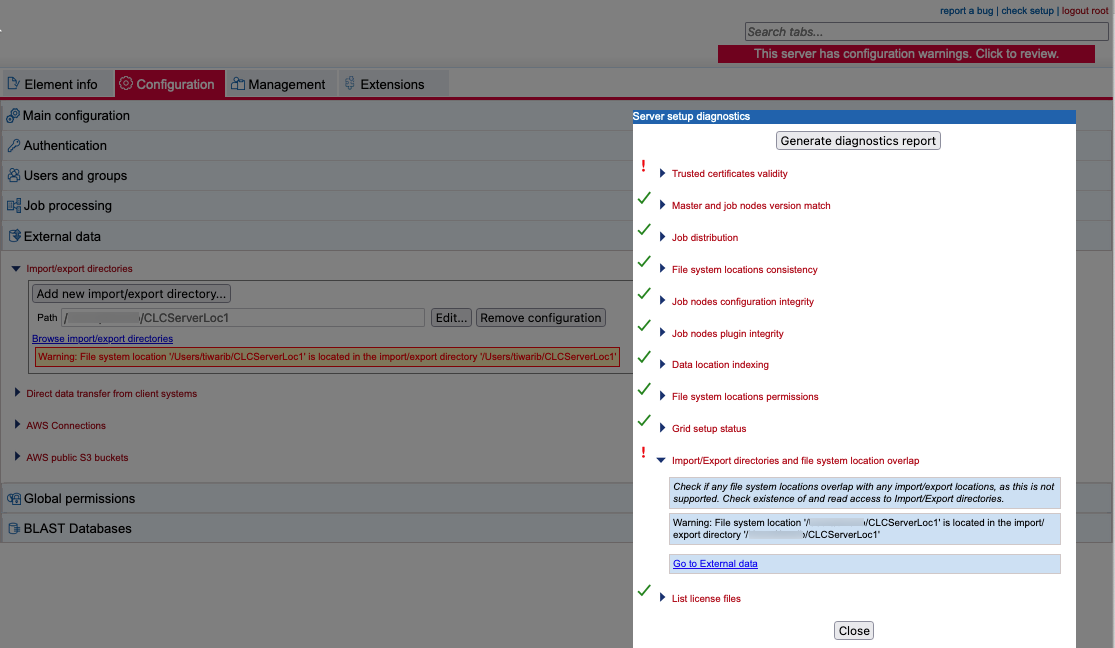Follow the Go to External data link
1115x648 pixels.
click(714, 563)
